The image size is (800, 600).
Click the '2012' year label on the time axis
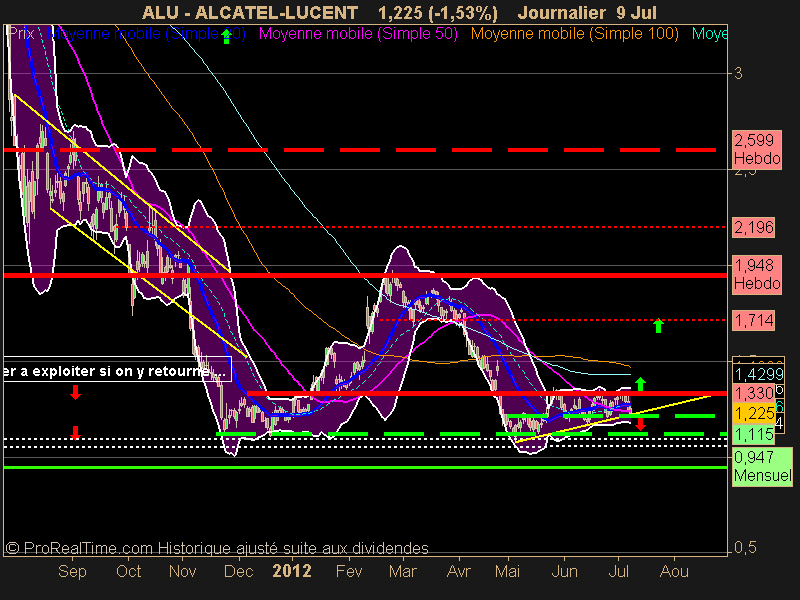[x=292, y=571]
